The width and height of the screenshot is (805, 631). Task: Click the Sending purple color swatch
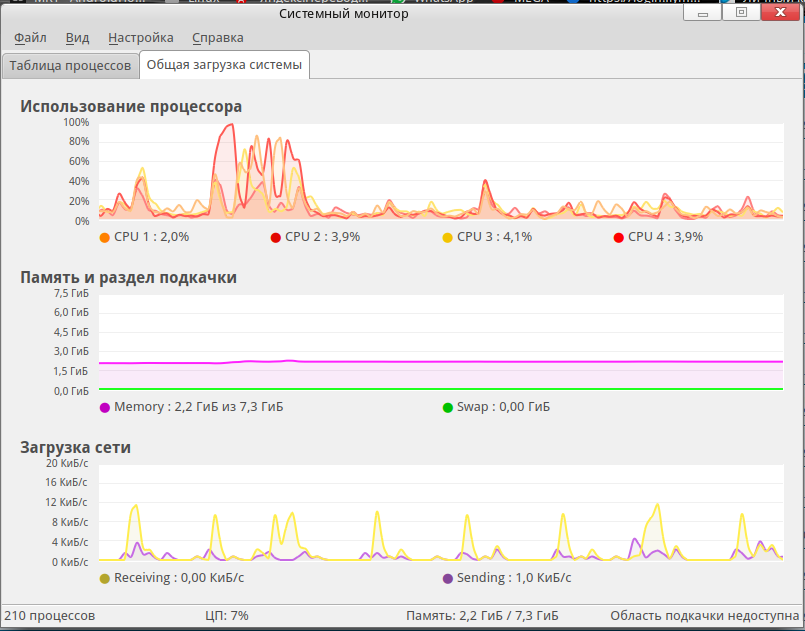pos(447,579)
